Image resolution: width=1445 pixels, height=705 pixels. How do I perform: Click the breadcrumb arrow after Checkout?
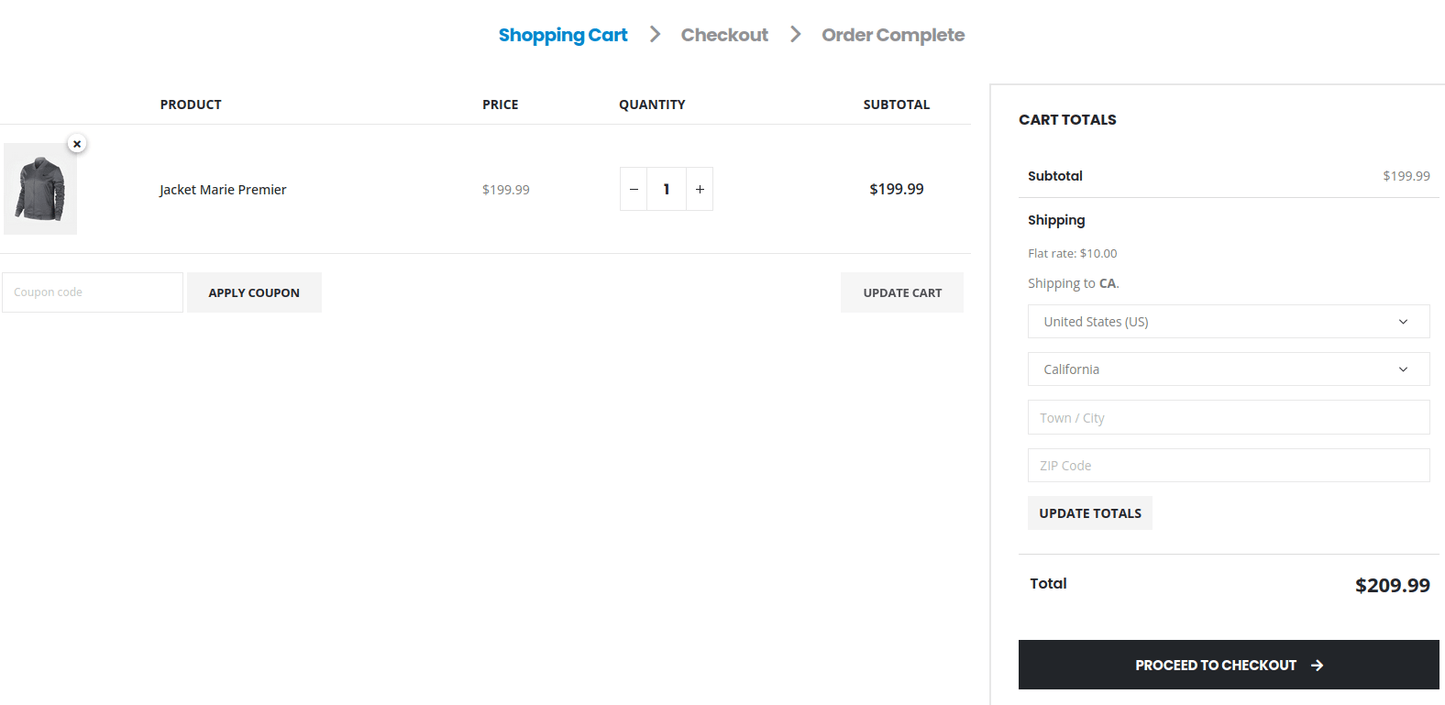coord(794,34)
